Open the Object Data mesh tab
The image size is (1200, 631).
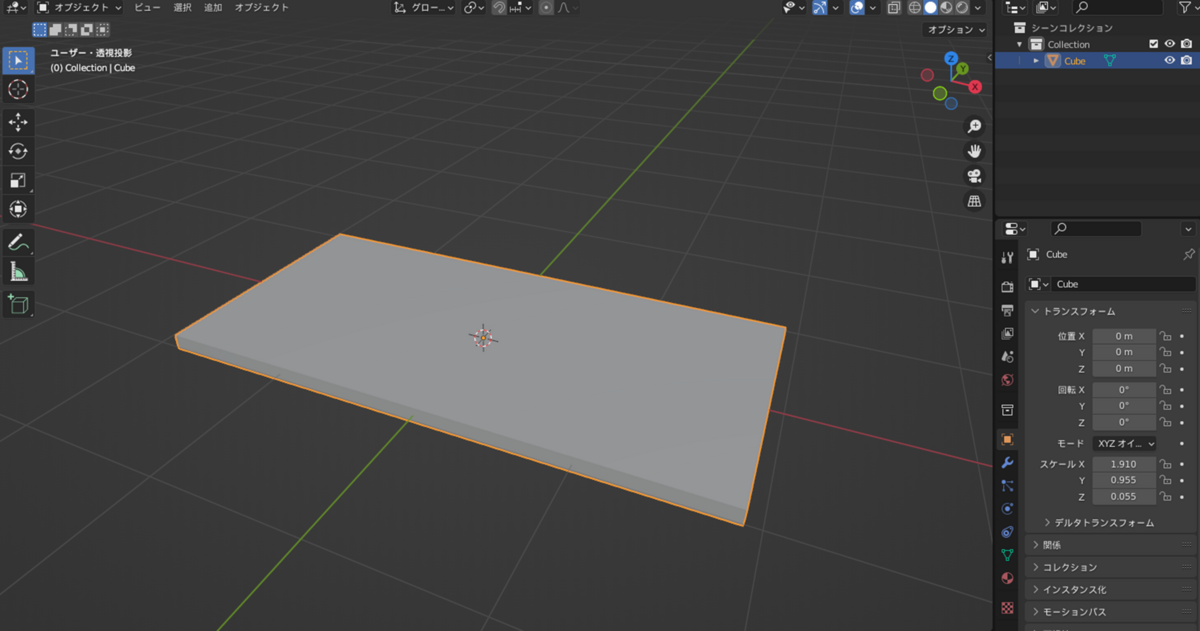coord(1007,555)
